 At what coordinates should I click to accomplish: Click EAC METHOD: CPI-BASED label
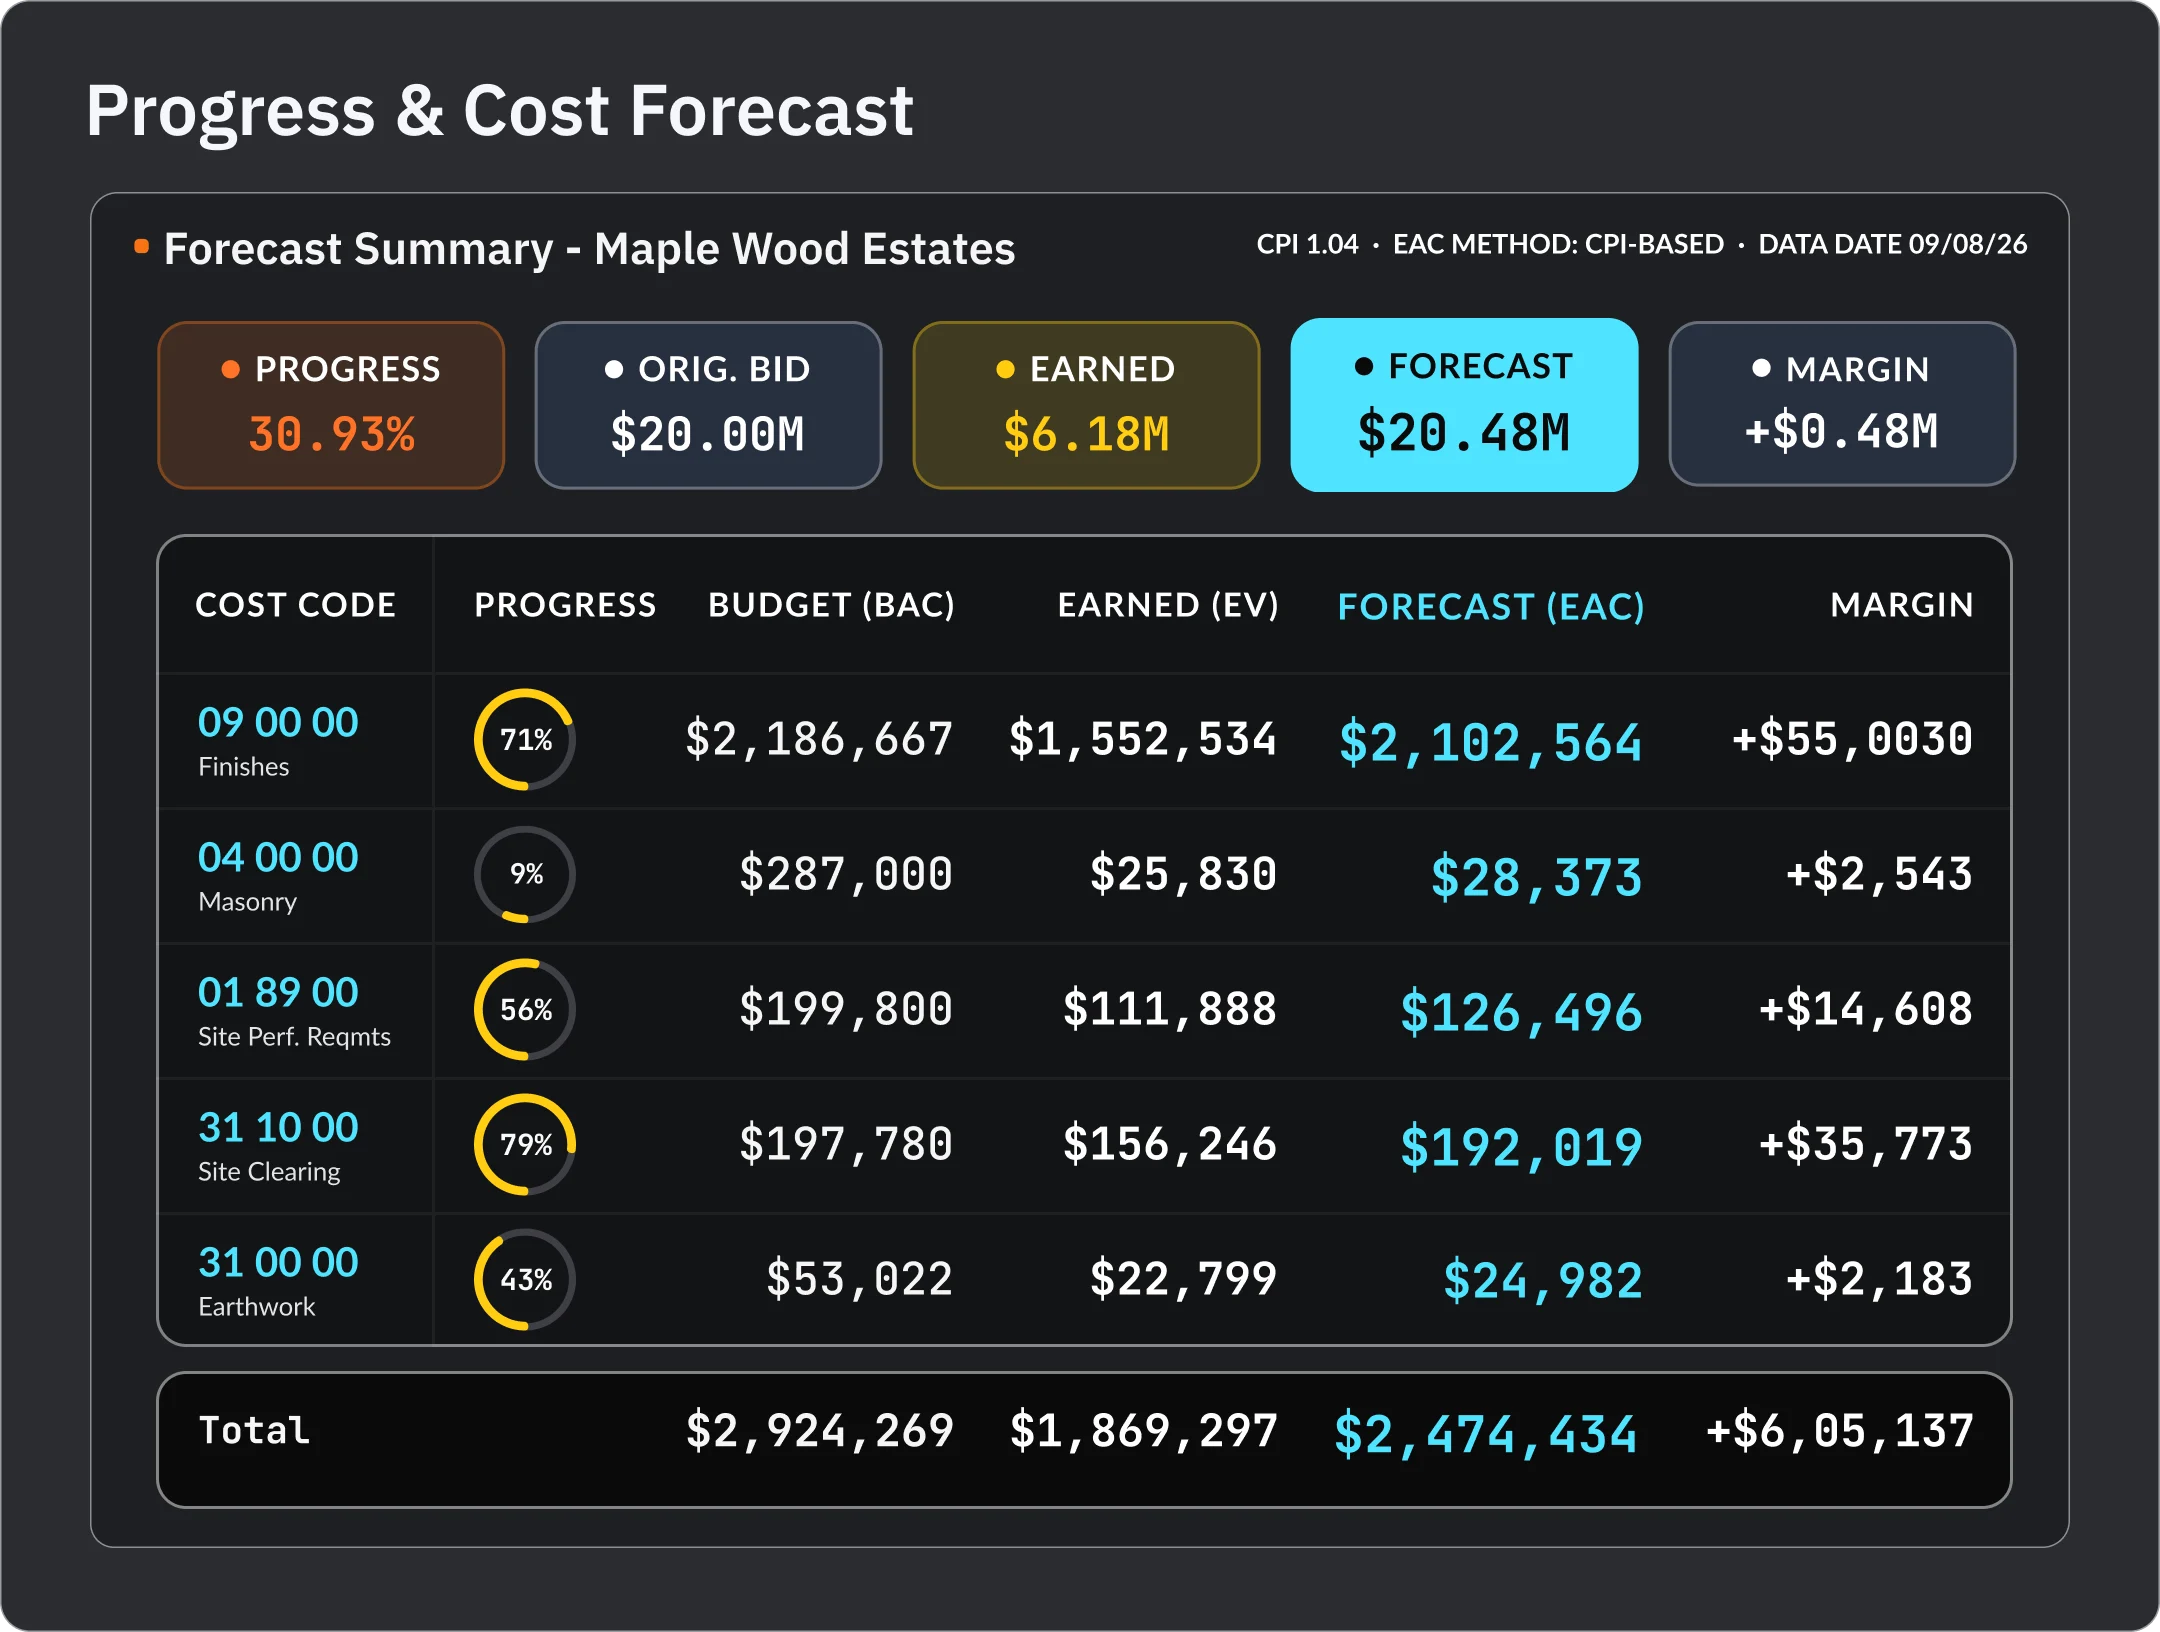click(1558, 244)
